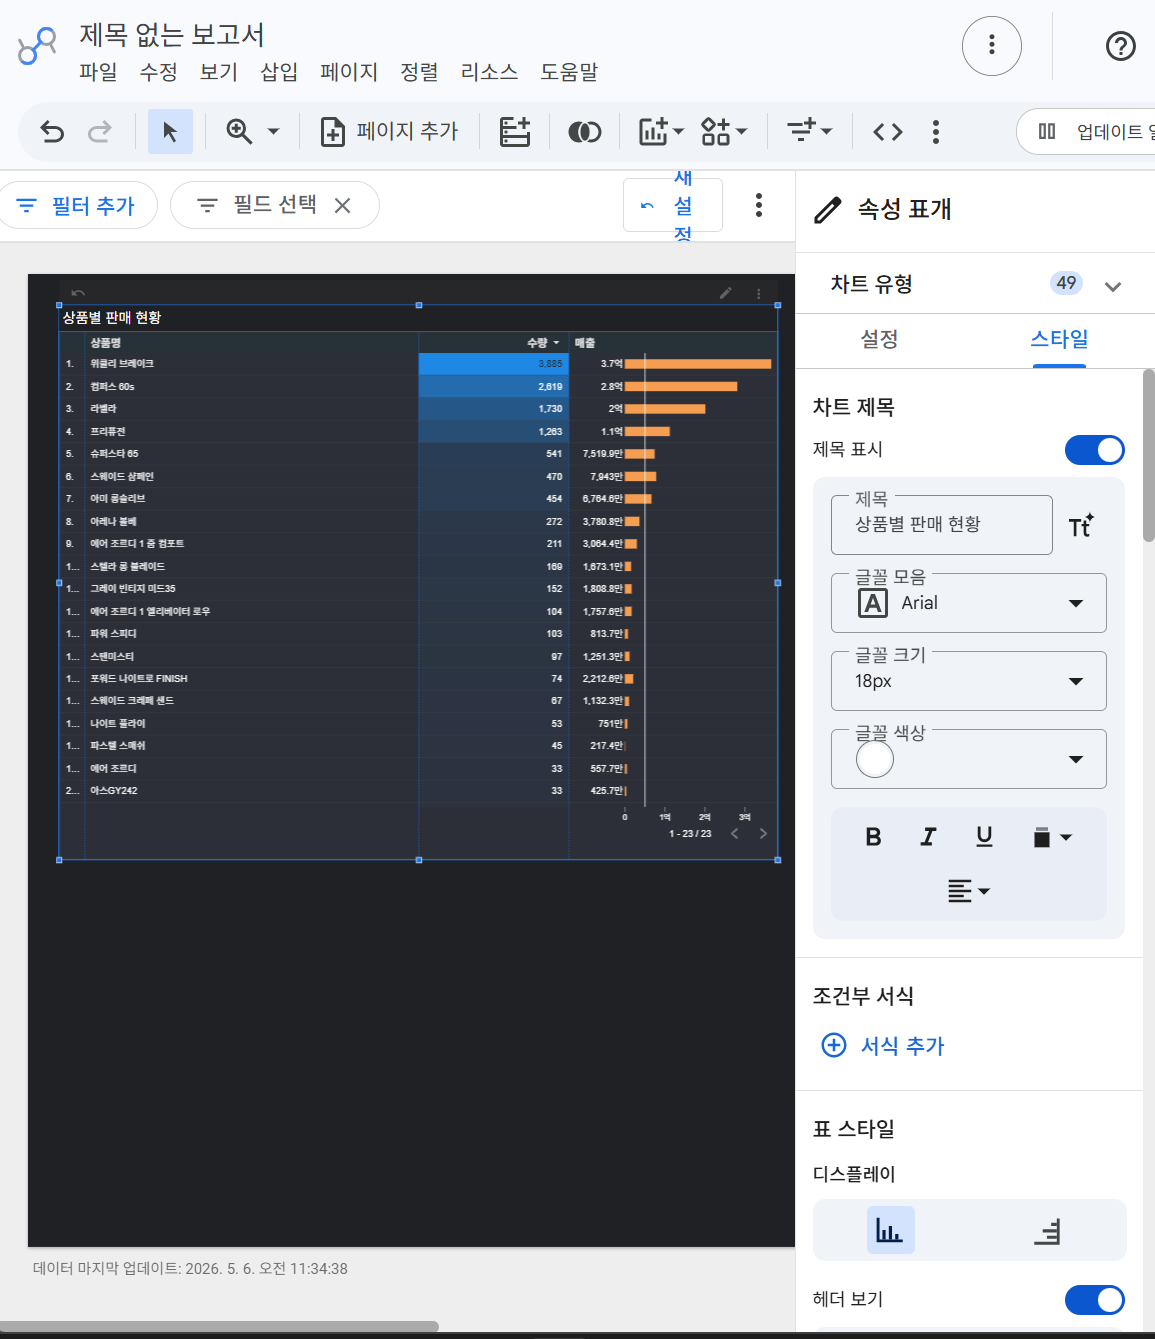Open the add control dropdown

pos(810,131)
